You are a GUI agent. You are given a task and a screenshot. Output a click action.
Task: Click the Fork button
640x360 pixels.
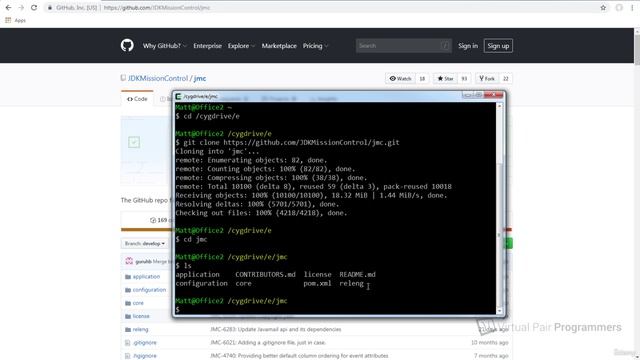[x=487, y=78]
